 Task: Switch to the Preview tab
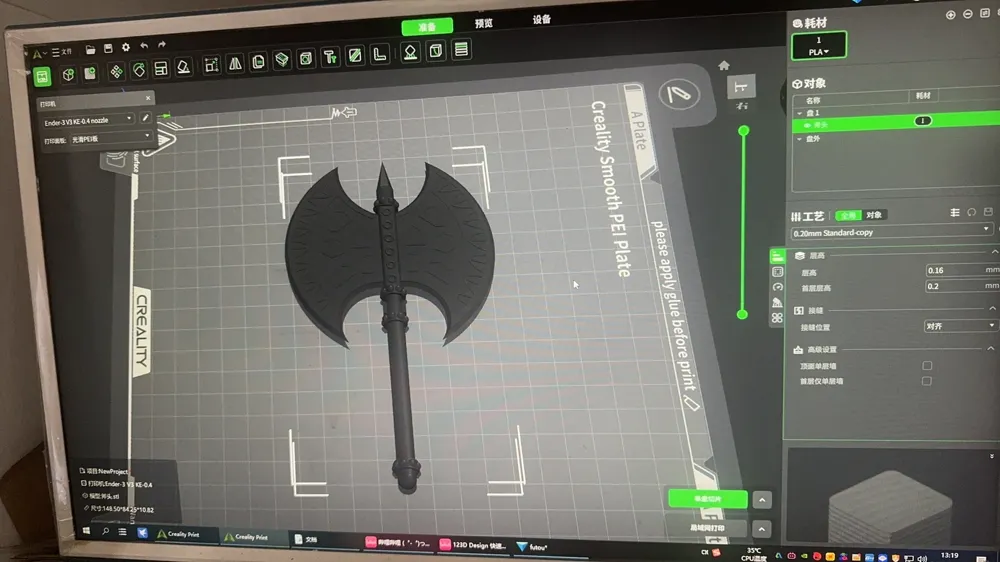pos(483,23)
